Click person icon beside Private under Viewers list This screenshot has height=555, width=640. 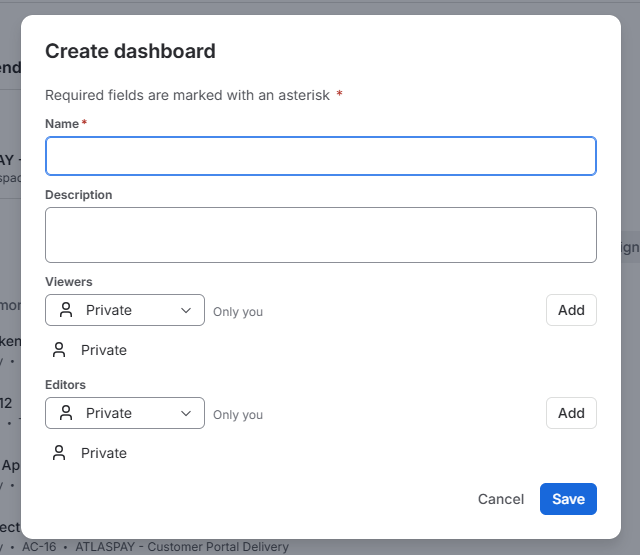59,350
